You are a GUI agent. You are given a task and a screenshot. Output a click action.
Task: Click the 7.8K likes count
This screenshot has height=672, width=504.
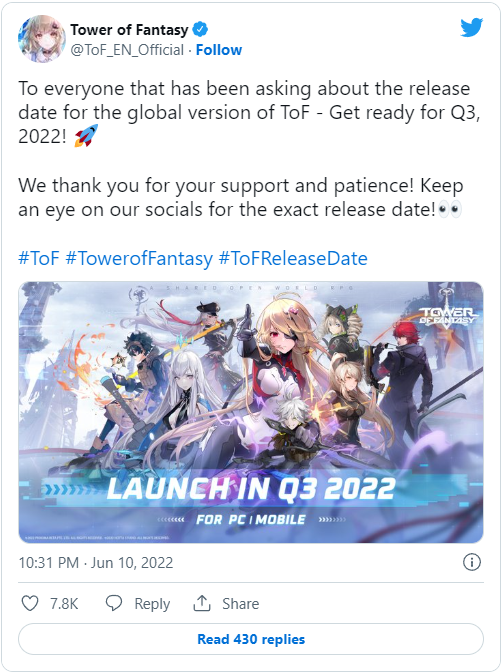[64, 603]
